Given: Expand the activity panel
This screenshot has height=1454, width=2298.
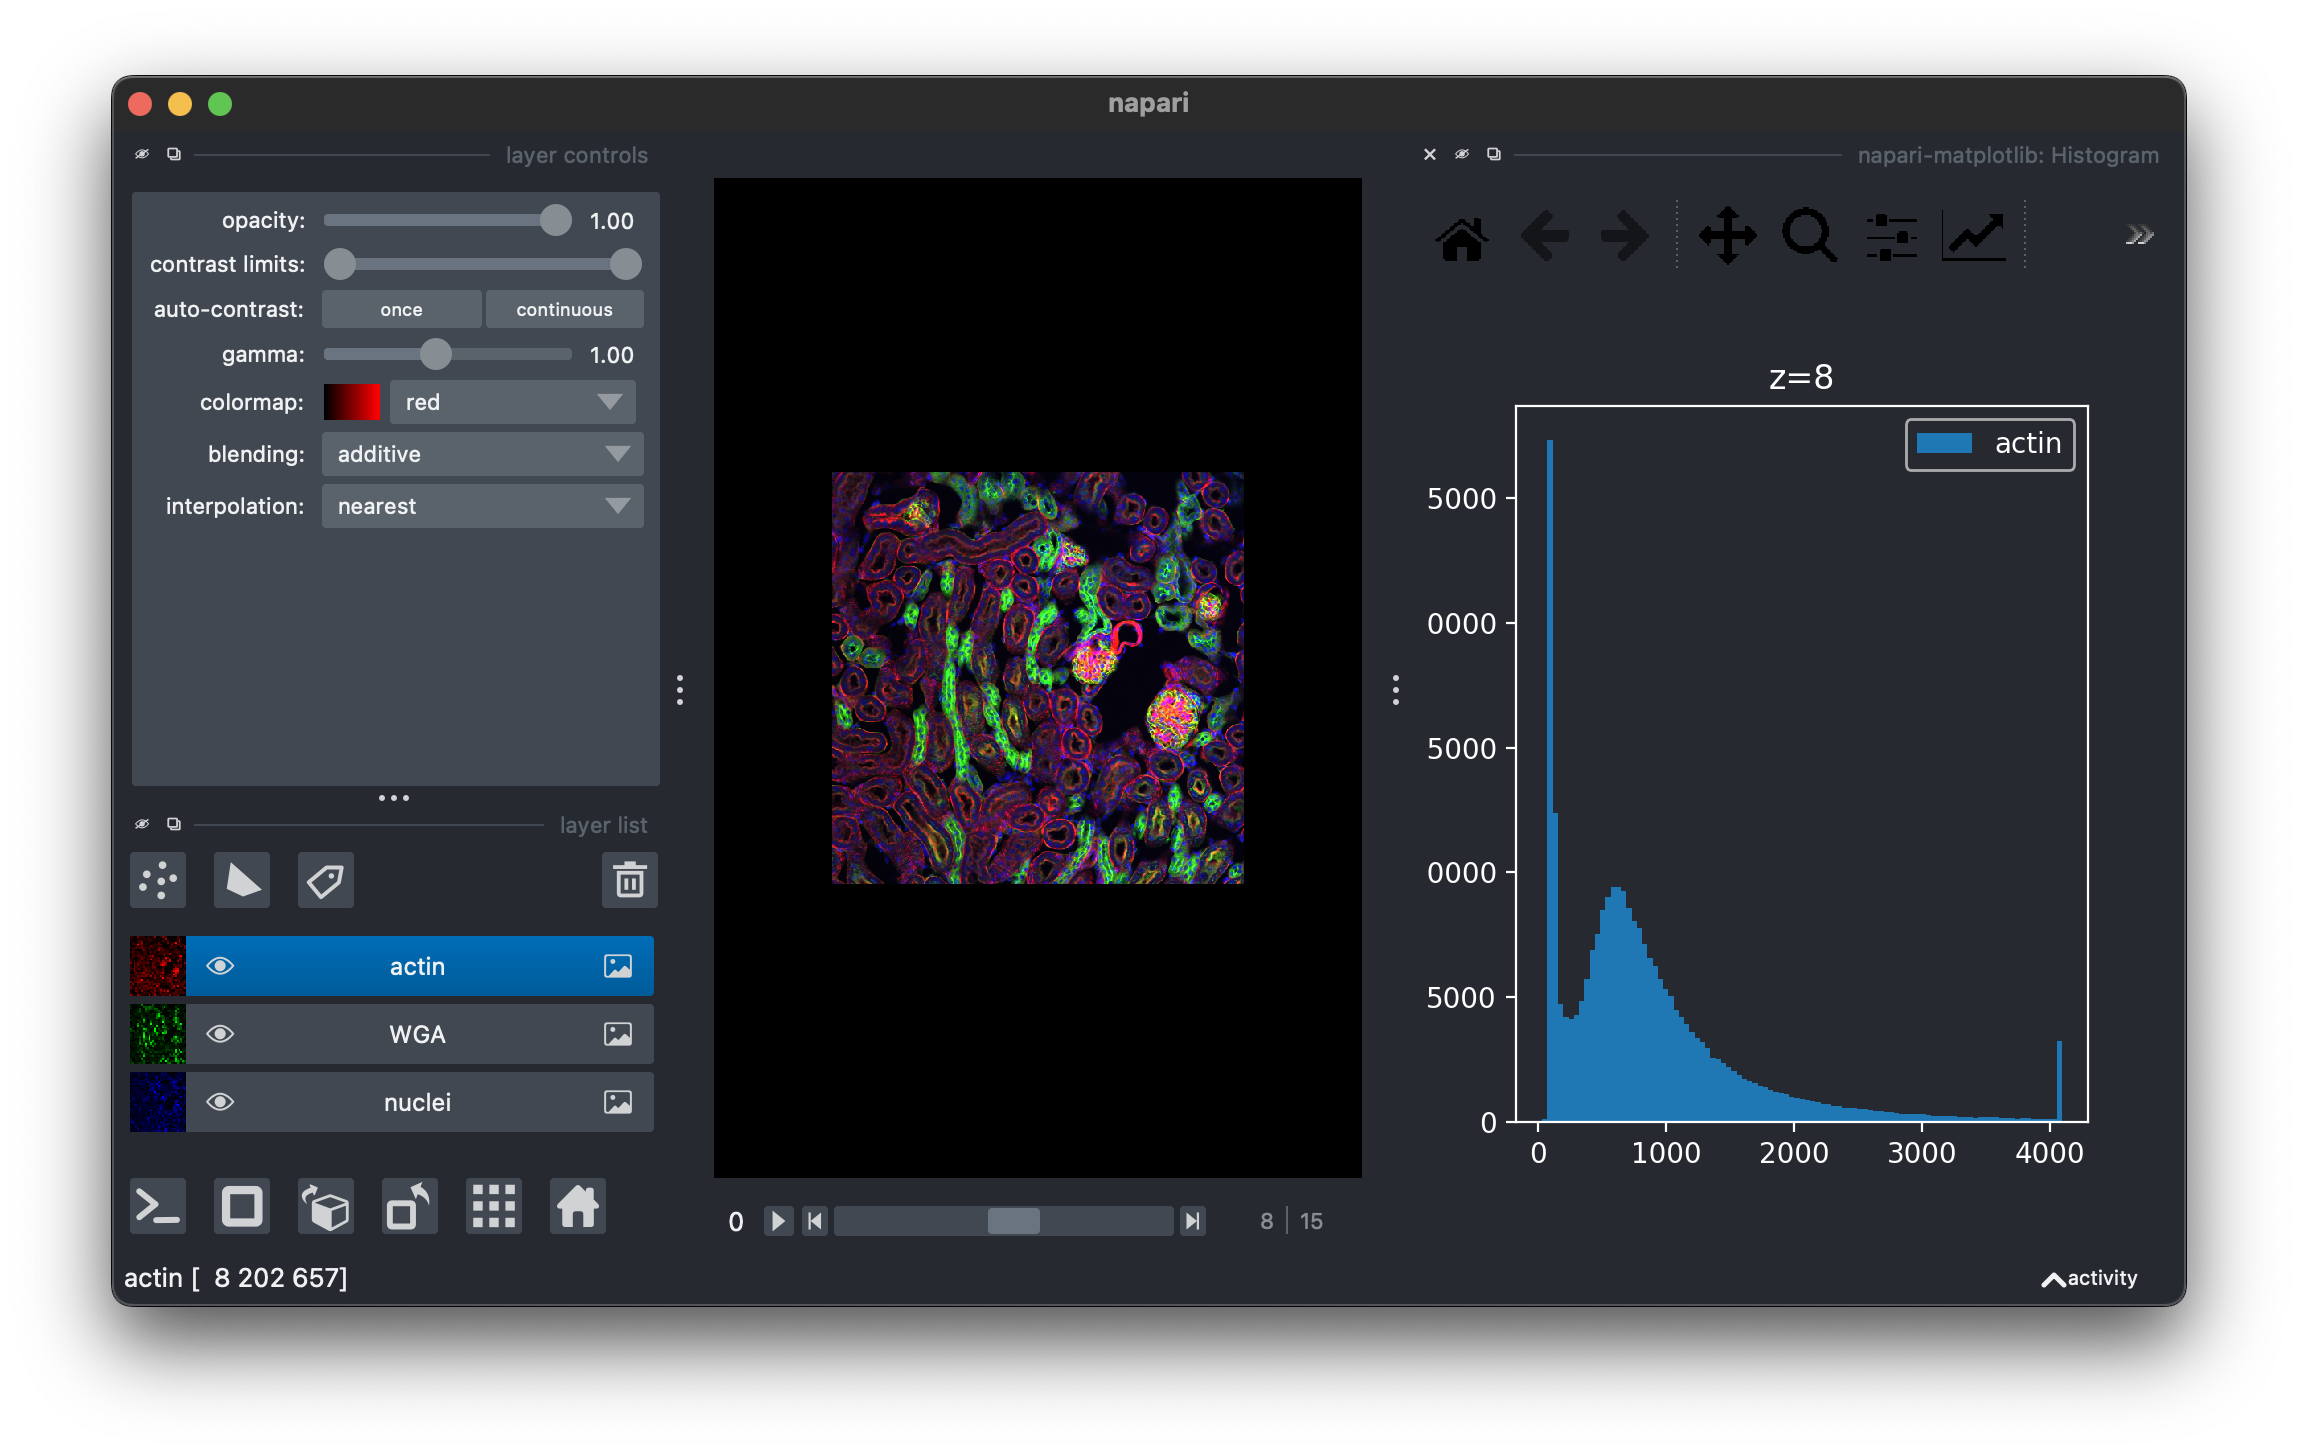Looking at the screenshot, I should [x=2089, y=1279].
